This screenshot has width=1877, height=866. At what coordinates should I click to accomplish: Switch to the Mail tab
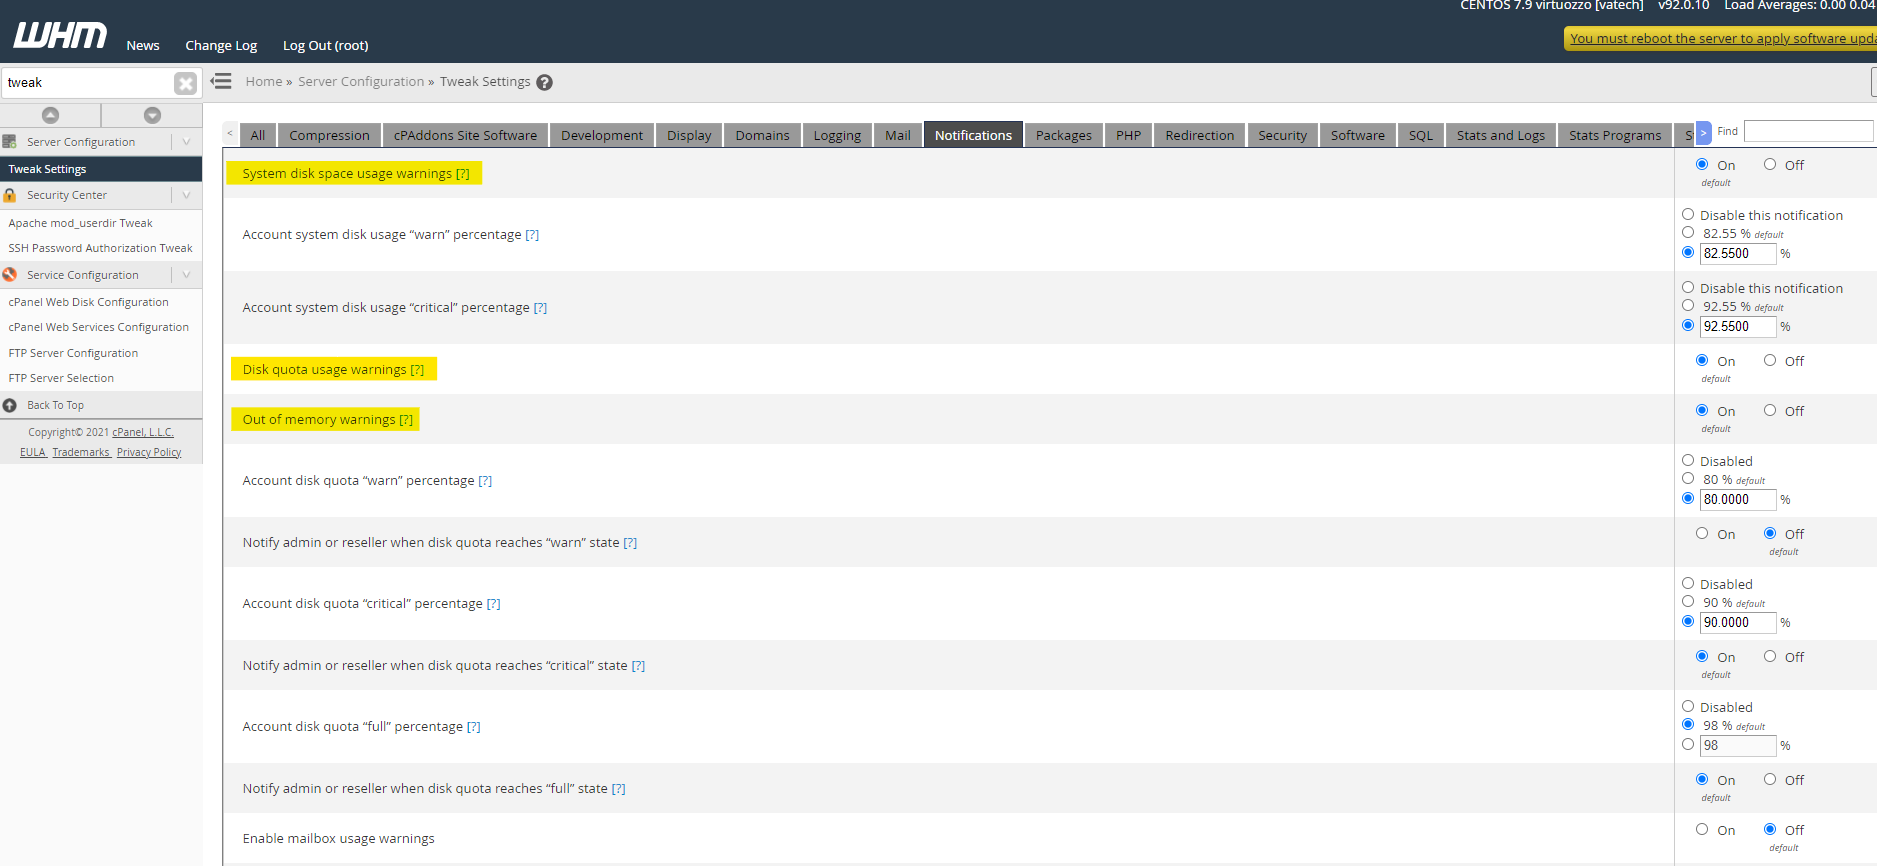click(x=897, y=135)
